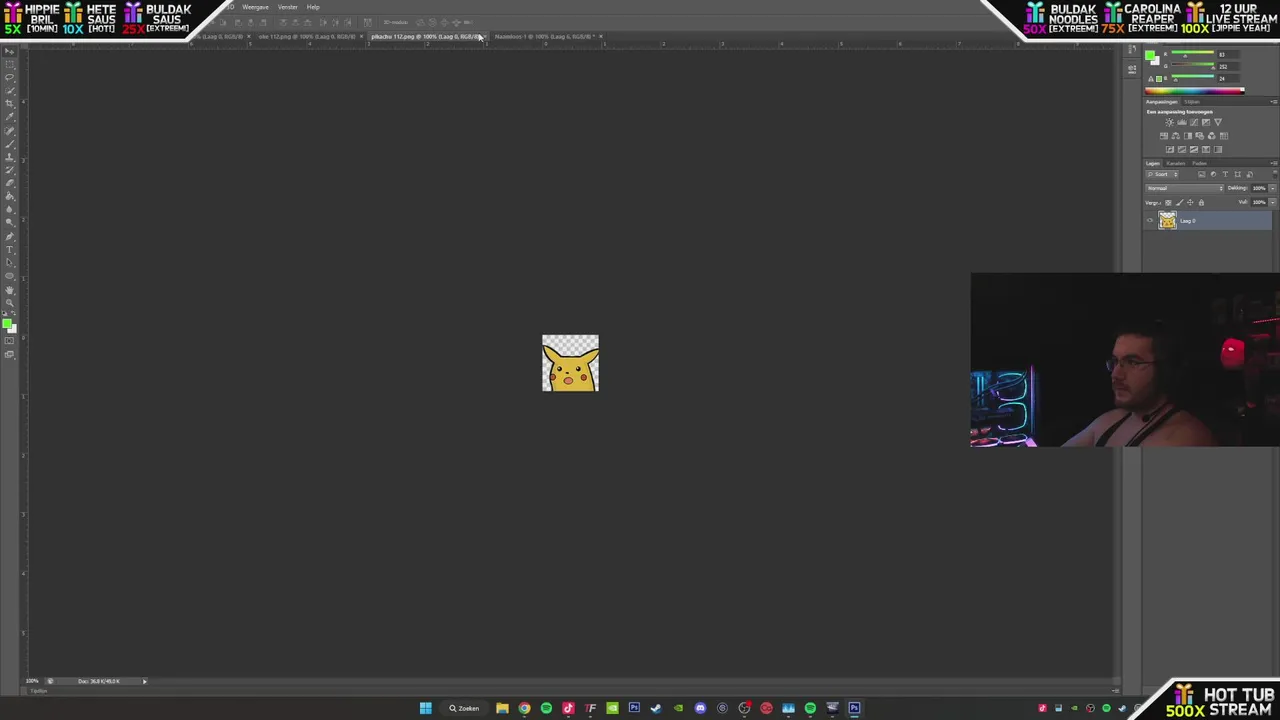Add a Brightness/Contrast adjustment
The width and height of the screenshot is (1280, 720).
(1169, 122)
